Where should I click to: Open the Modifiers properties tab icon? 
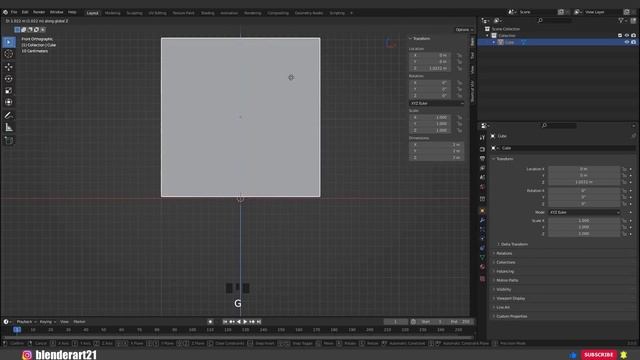[482, 220]
